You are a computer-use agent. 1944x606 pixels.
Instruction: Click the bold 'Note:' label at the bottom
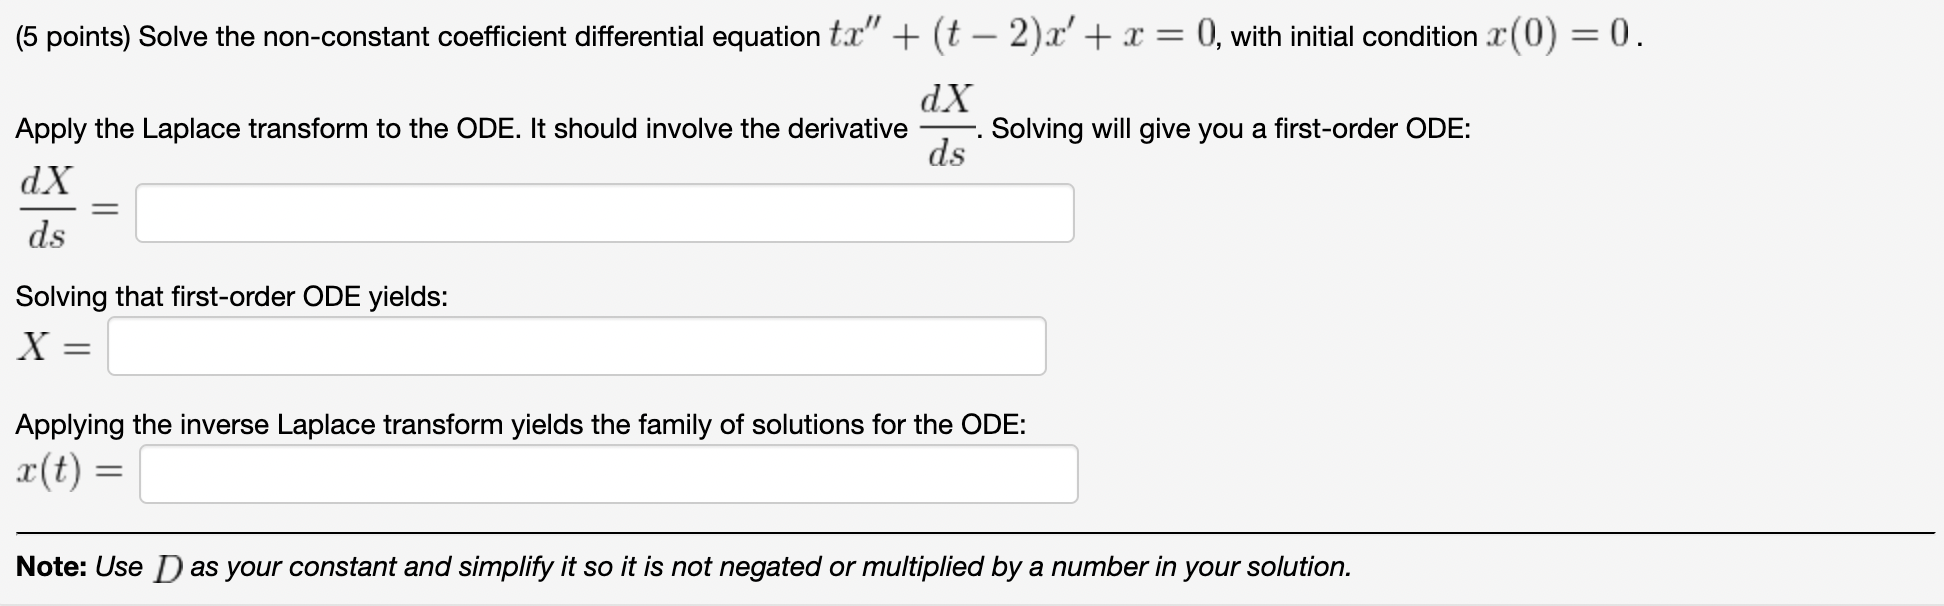point(52,567)
